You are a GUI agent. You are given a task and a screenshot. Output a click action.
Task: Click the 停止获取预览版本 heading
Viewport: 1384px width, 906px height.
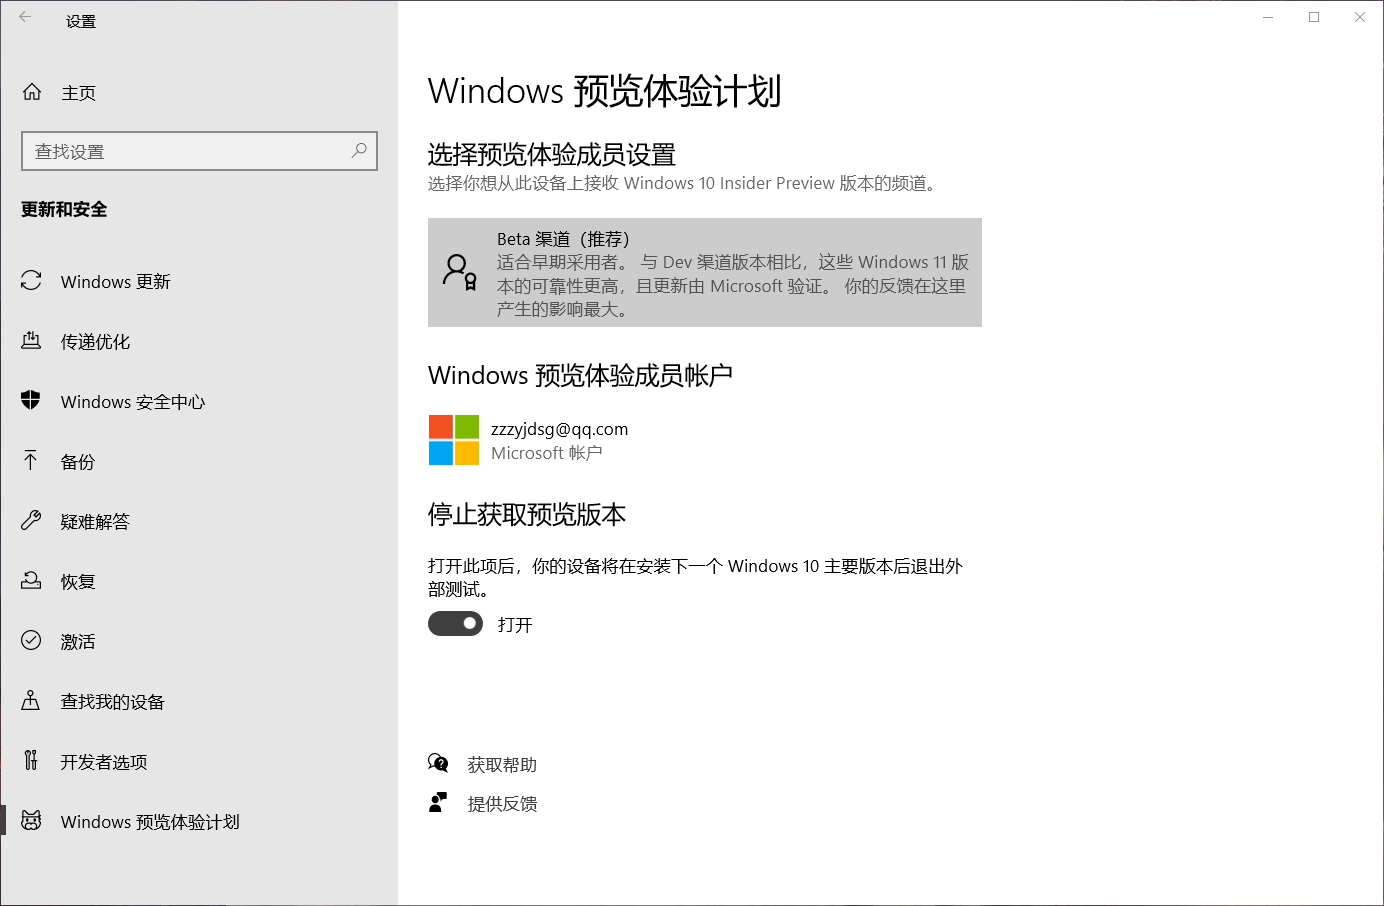point(527,514)
